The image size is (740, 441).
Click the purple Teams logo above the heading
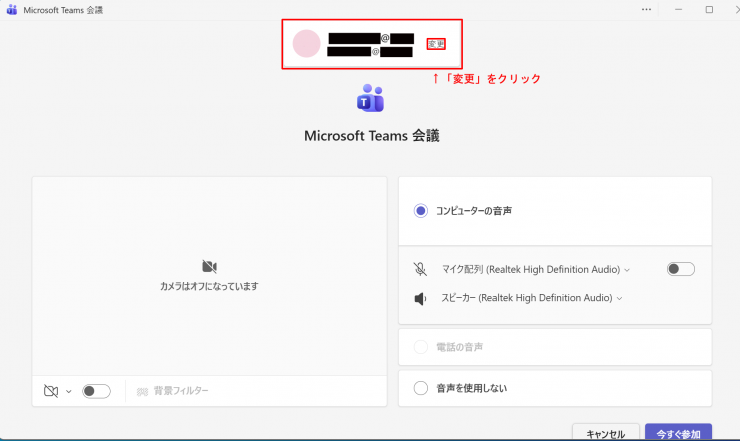pos(370,99)
